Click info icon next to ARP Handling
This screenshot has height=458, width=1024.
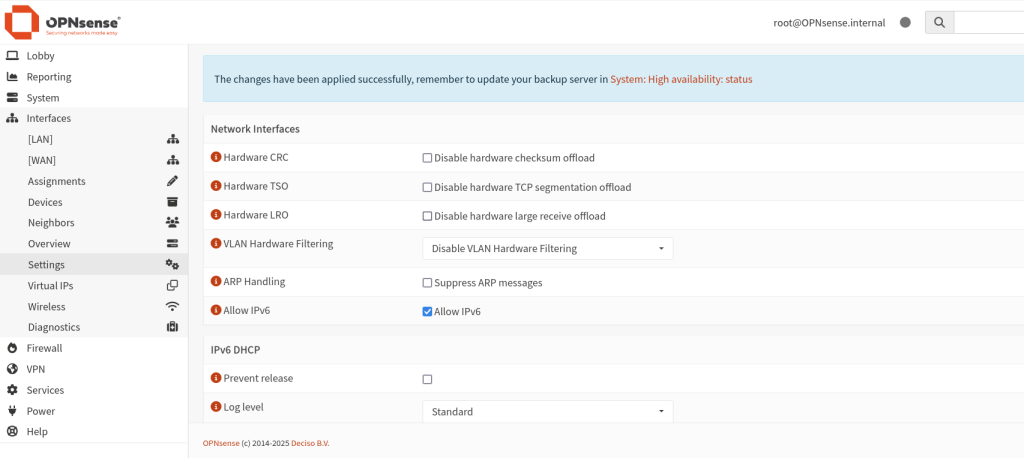coord(215,282)
